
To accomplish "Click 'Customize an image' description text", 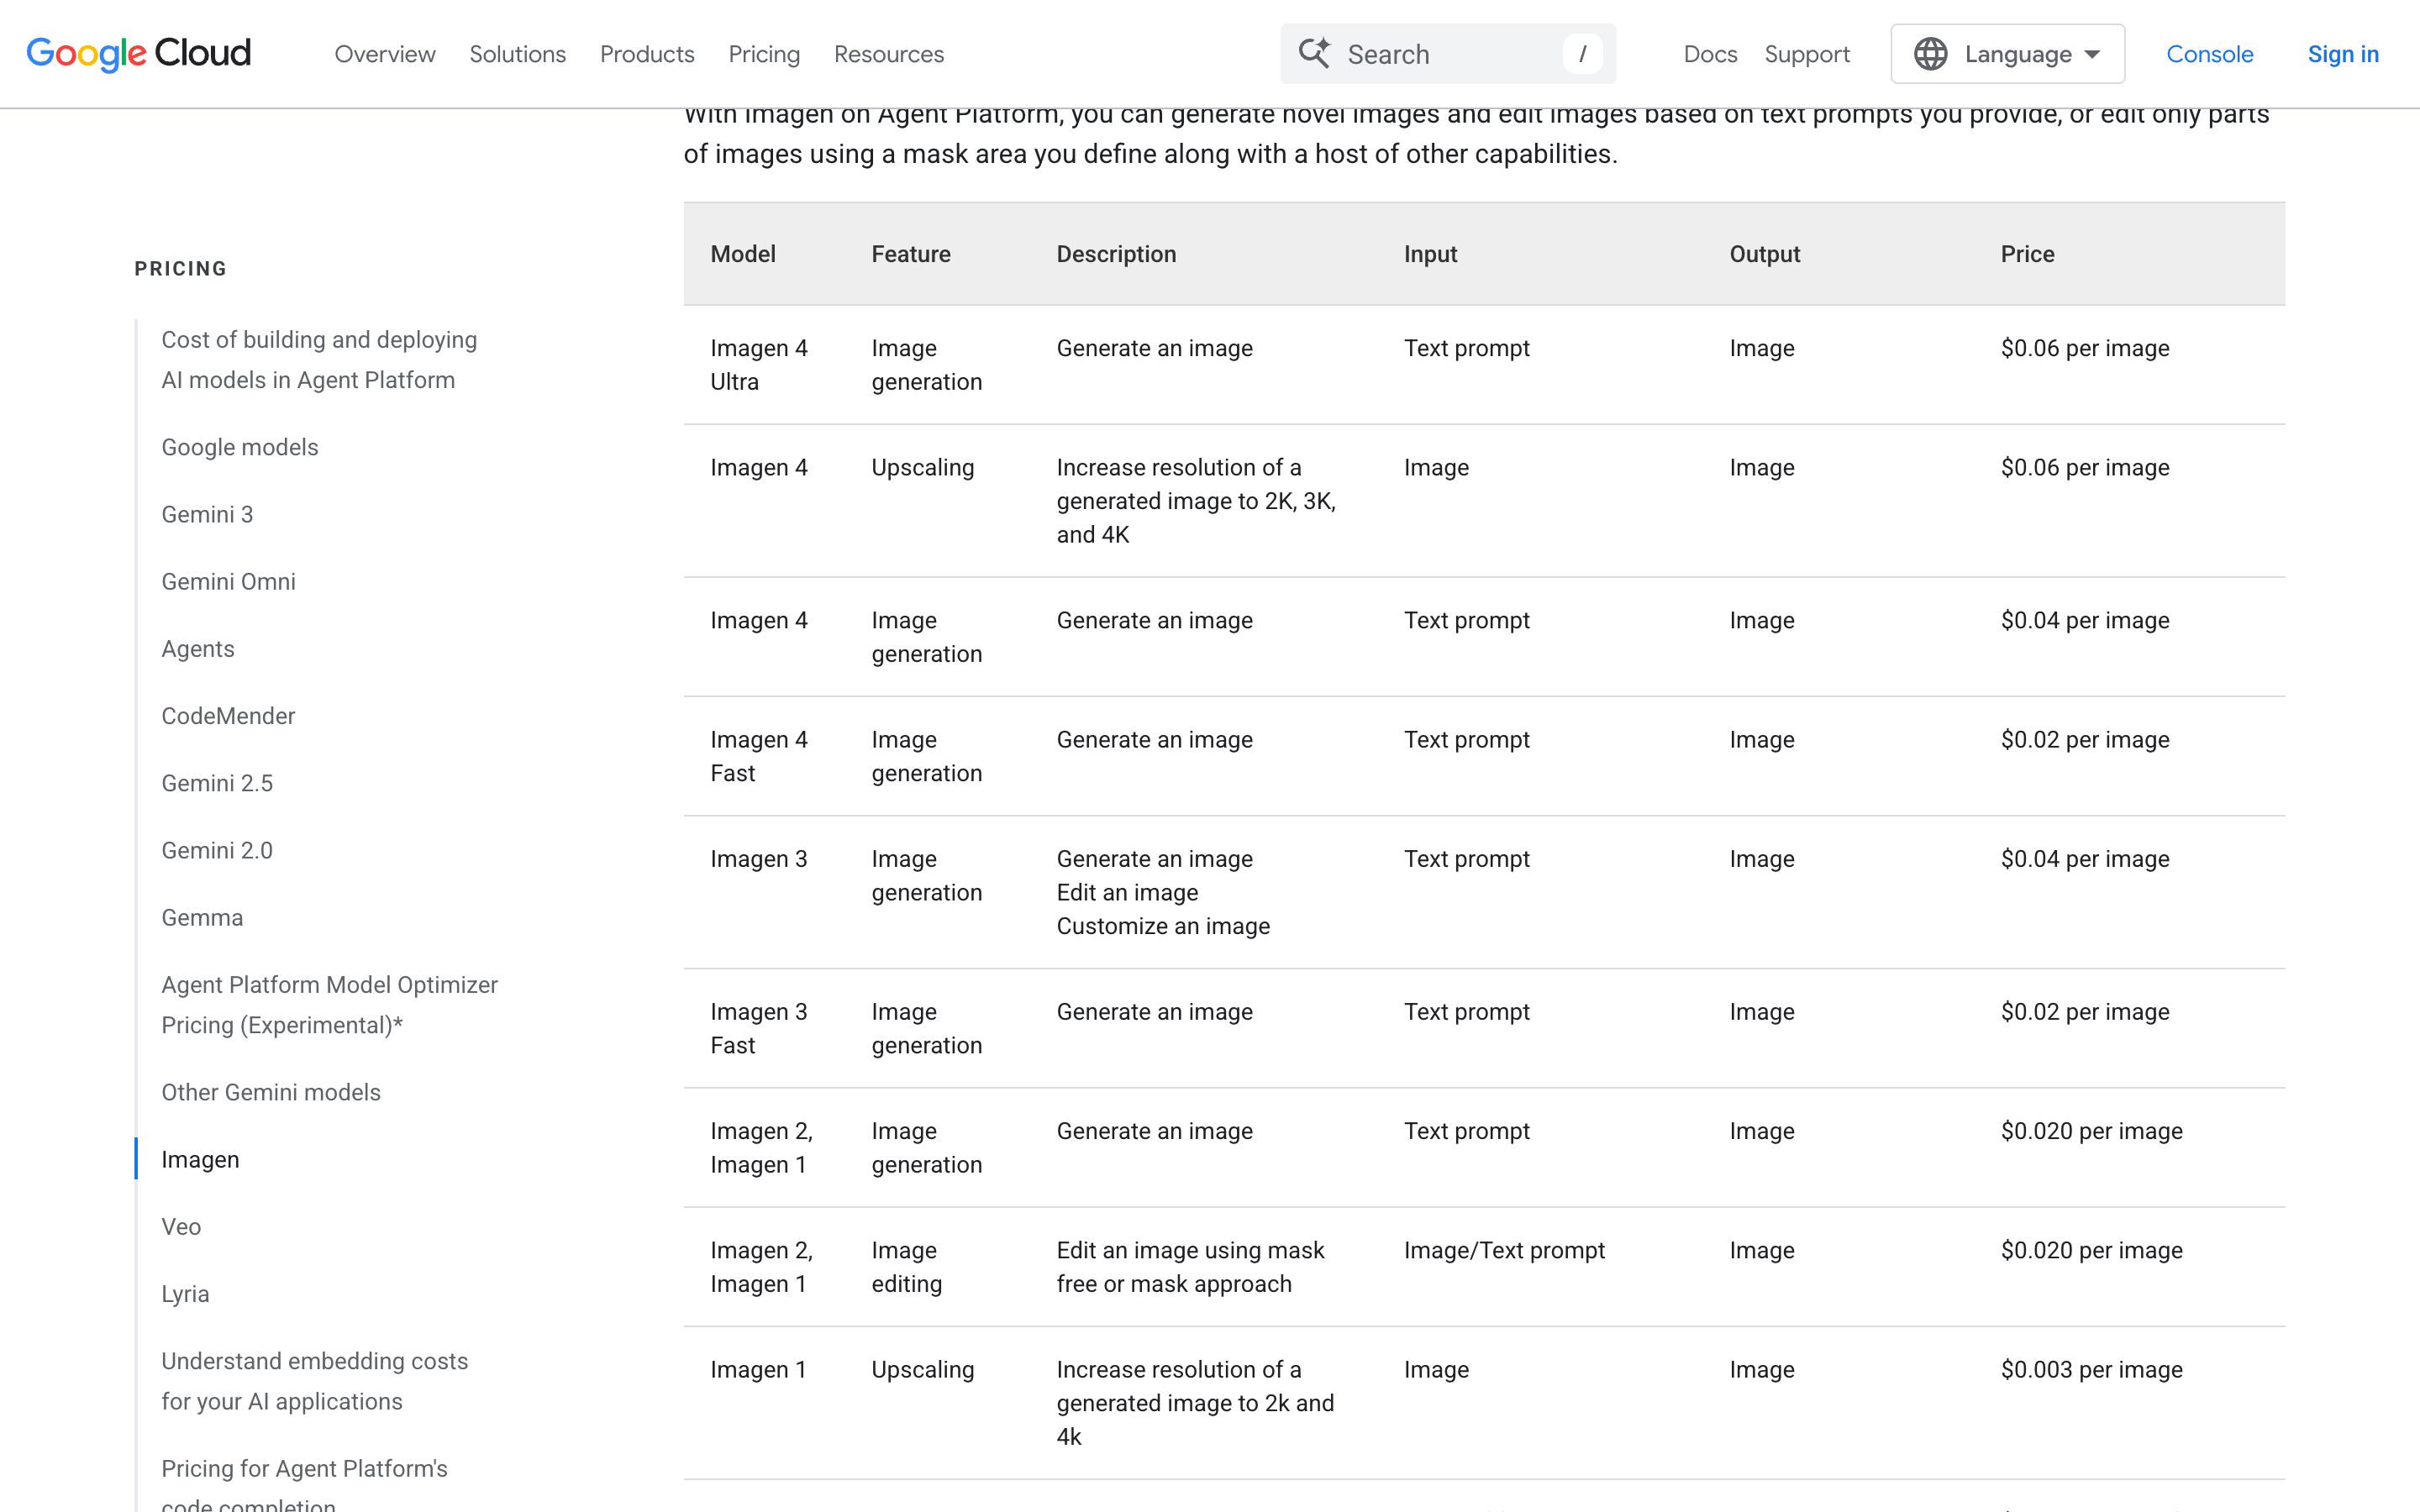I will click(x=1163, y=926).
